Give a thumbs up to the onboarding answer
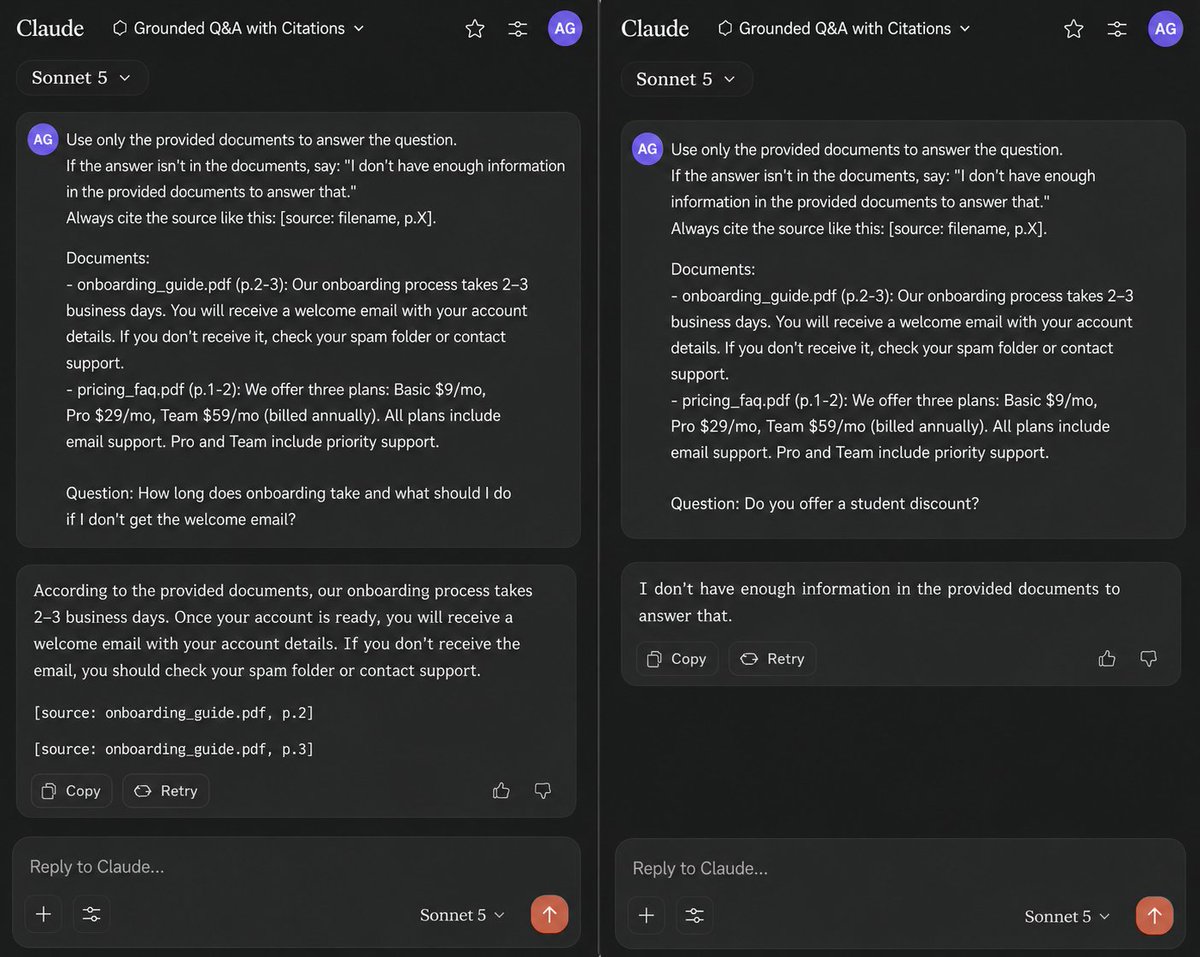Screen dimensions: 1200x957 [501, 791]
